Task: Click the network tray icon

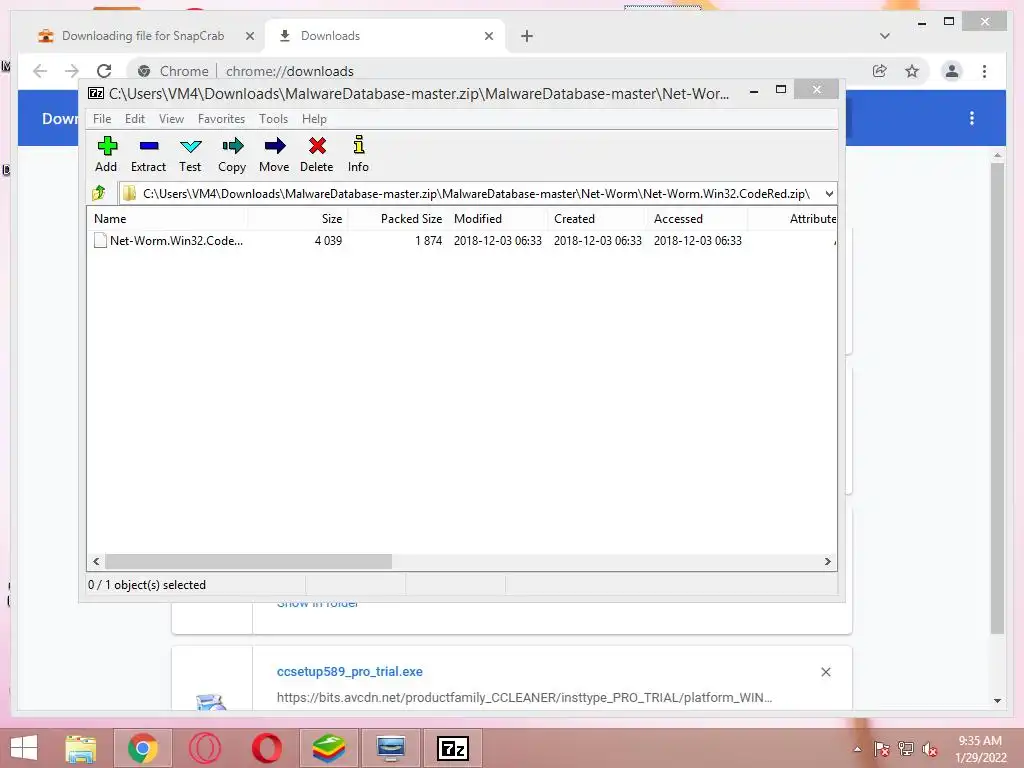Action: pyautogui.click(x=906, y=749)
